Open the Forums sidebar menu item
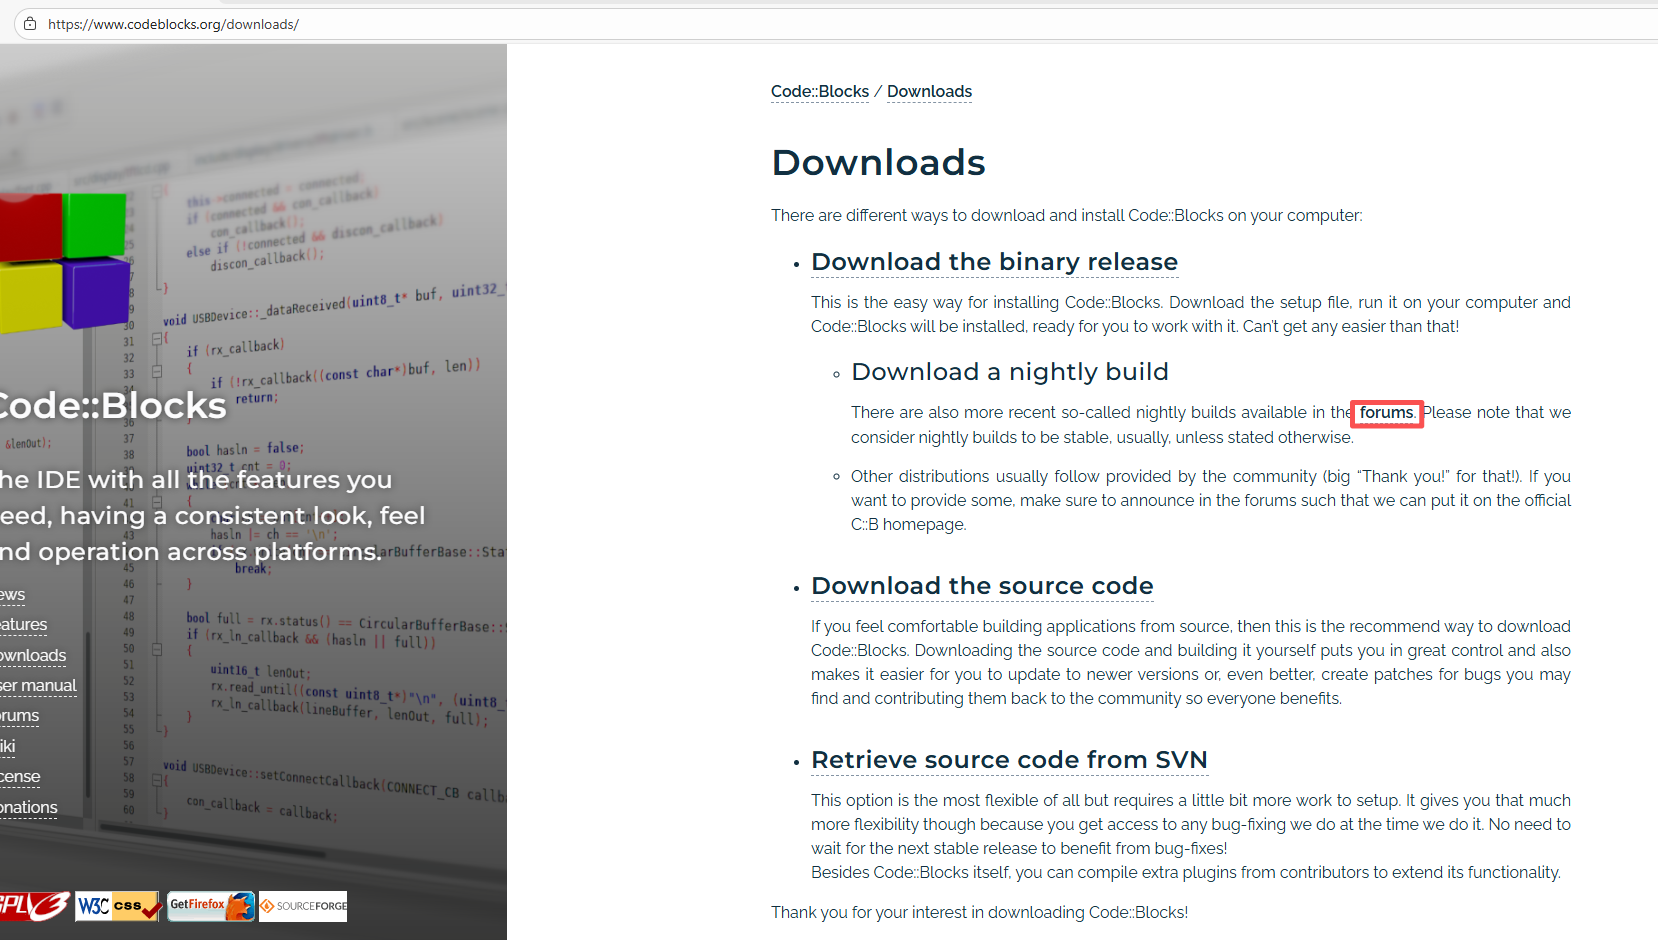 point(19,716)
